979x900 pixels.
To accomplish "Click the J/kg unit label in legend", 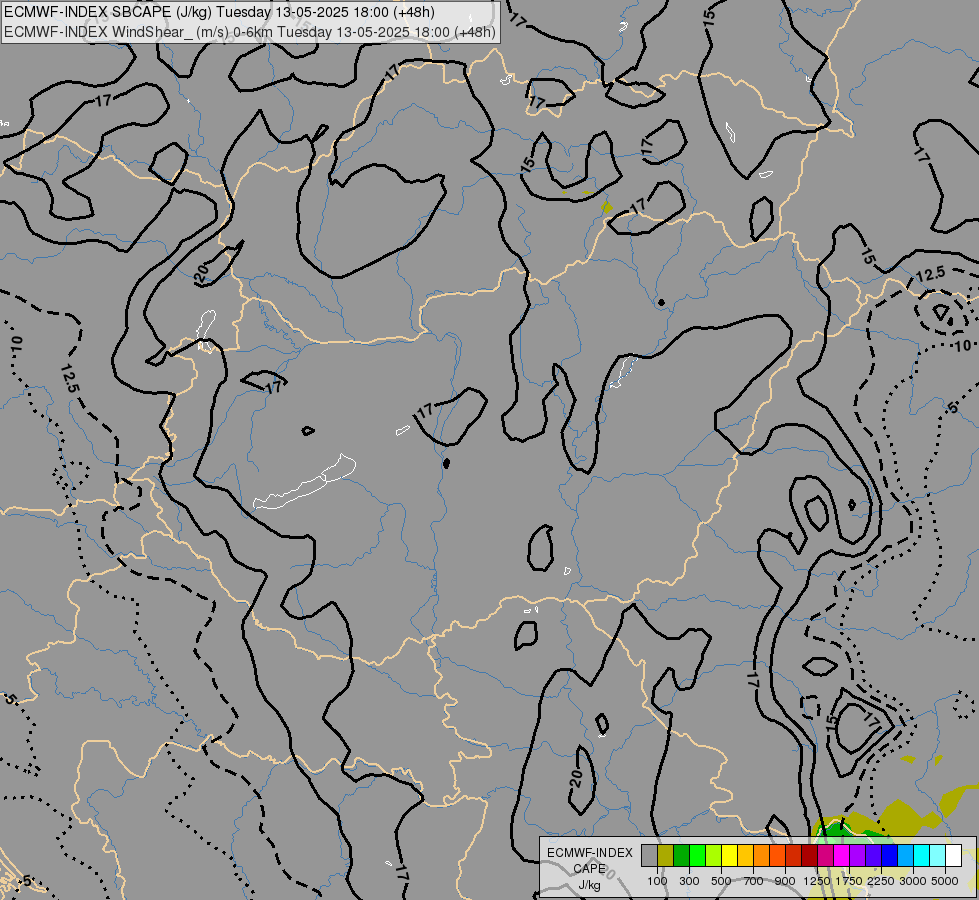I will point(589,886).
